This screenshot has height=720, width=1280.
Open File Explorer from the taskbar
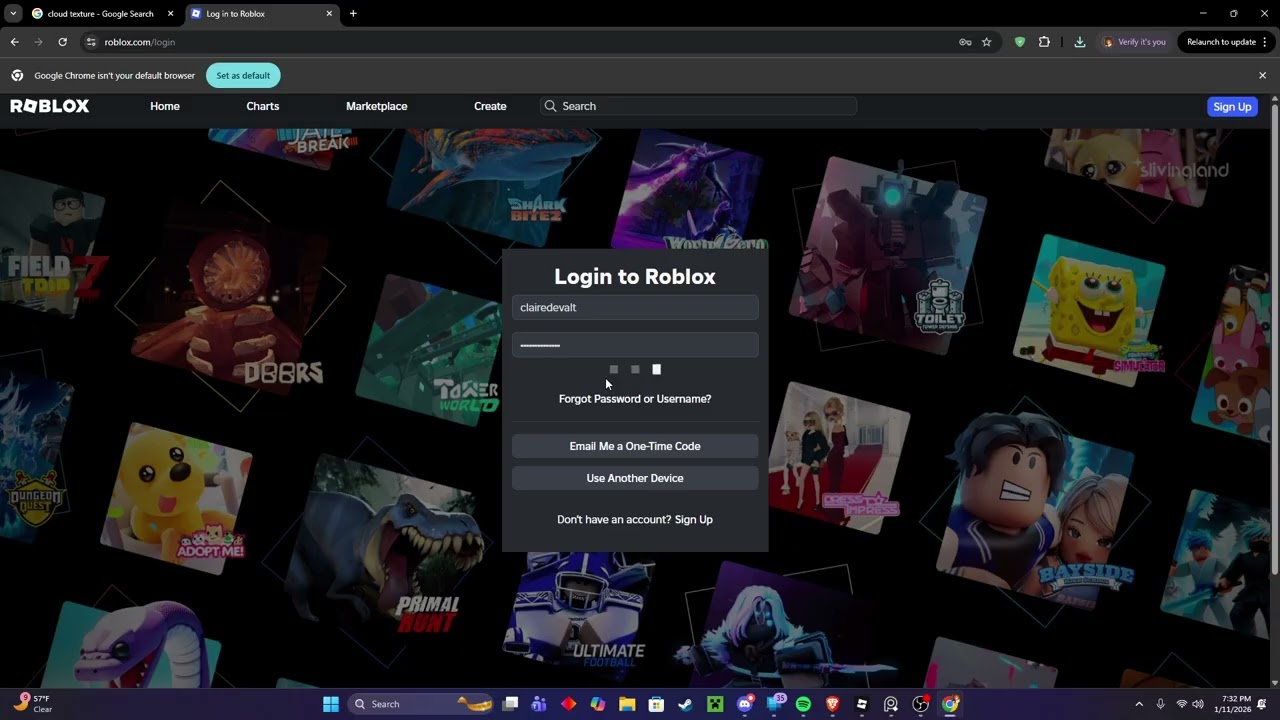[627, 704]
